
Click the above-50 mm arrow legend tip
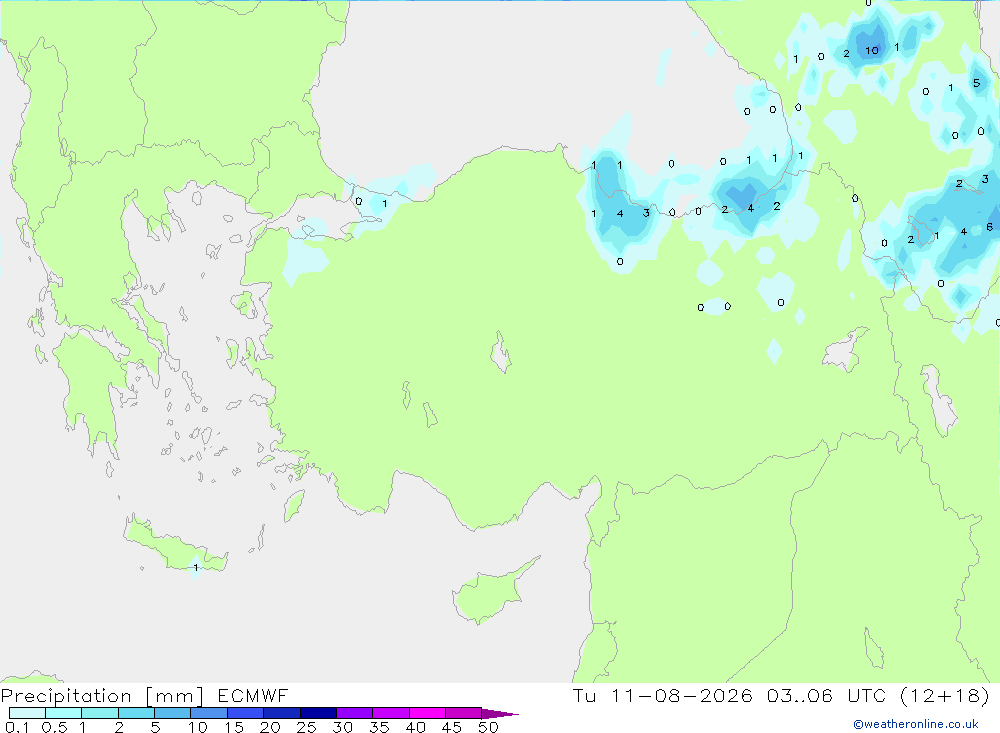(x=500, y=714)
